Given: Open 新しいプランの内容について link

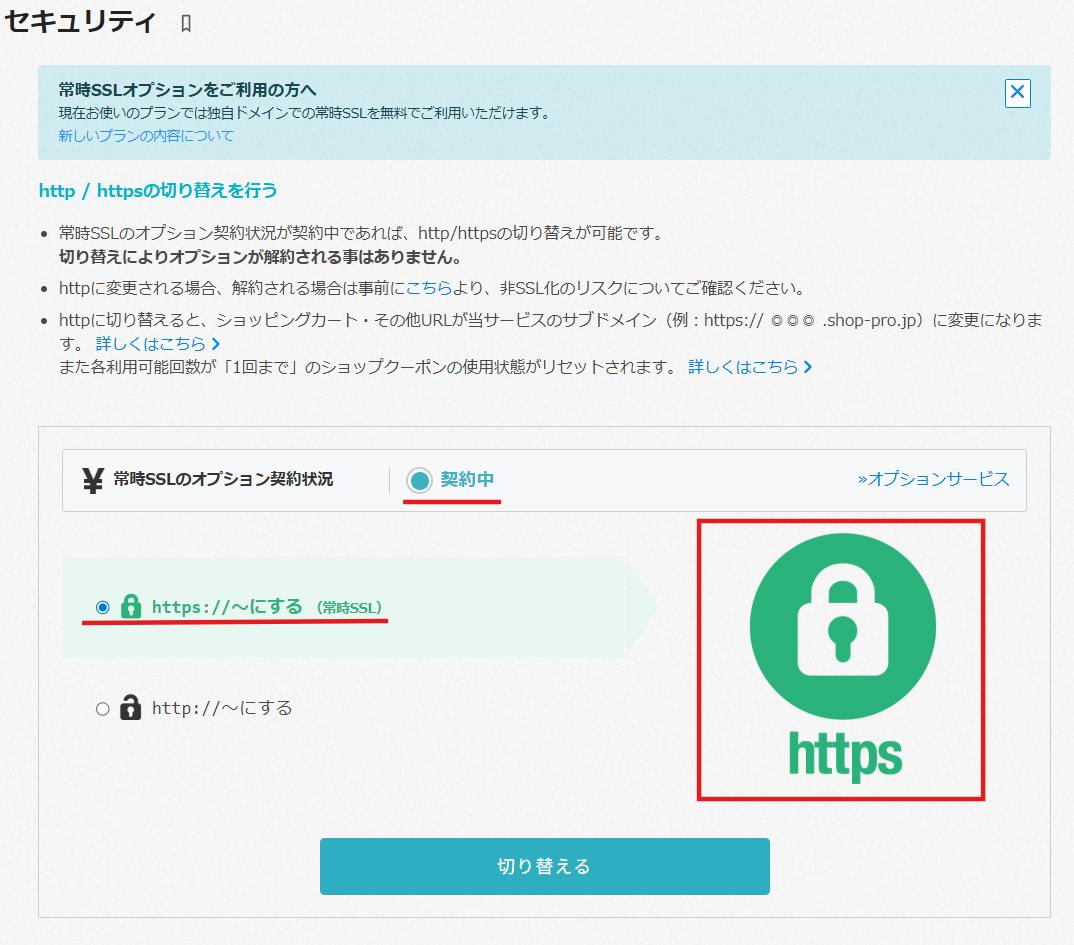Looking at the screenshot, I should (146, 136).
